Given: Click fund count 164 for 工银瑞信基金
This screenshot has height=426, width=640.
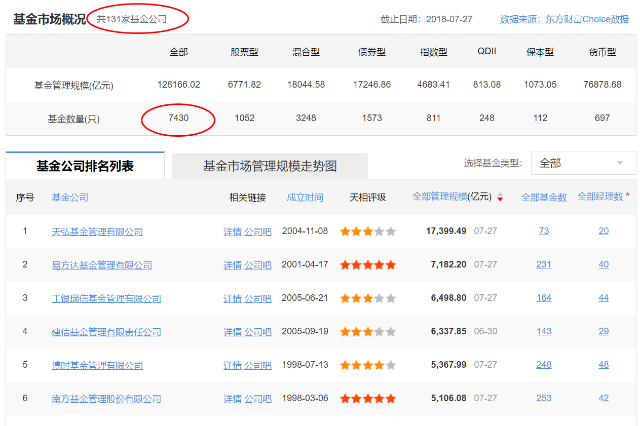Looking at the screenshot, I should click(x=544, y=298).
